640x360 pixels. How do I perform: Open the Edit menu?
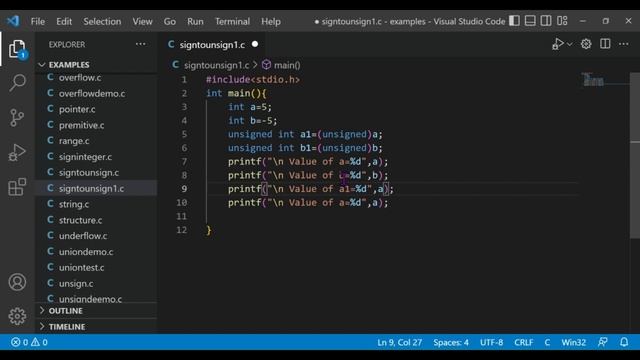click(x=64, y=21)
